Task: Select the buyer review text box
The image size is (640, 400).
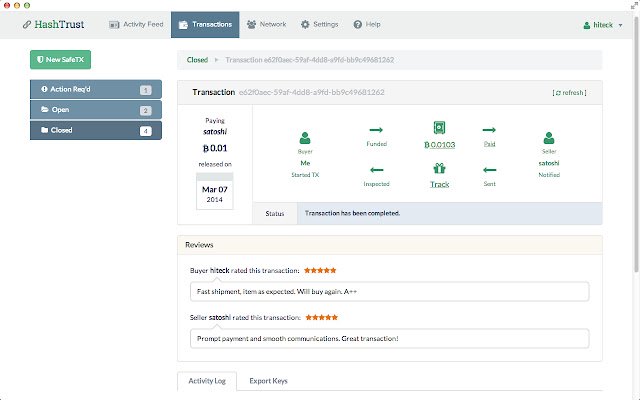Action: [389, 291]
